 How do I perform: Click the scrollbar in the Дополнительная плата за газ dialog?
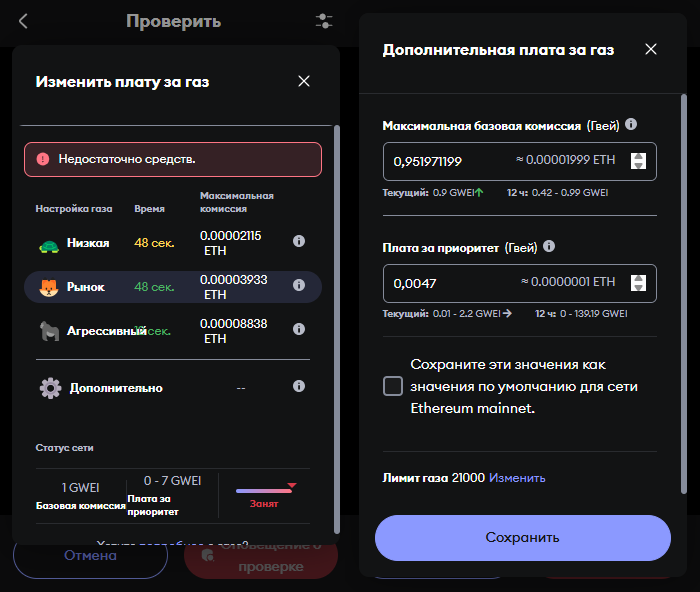click(x=683, y=294)
